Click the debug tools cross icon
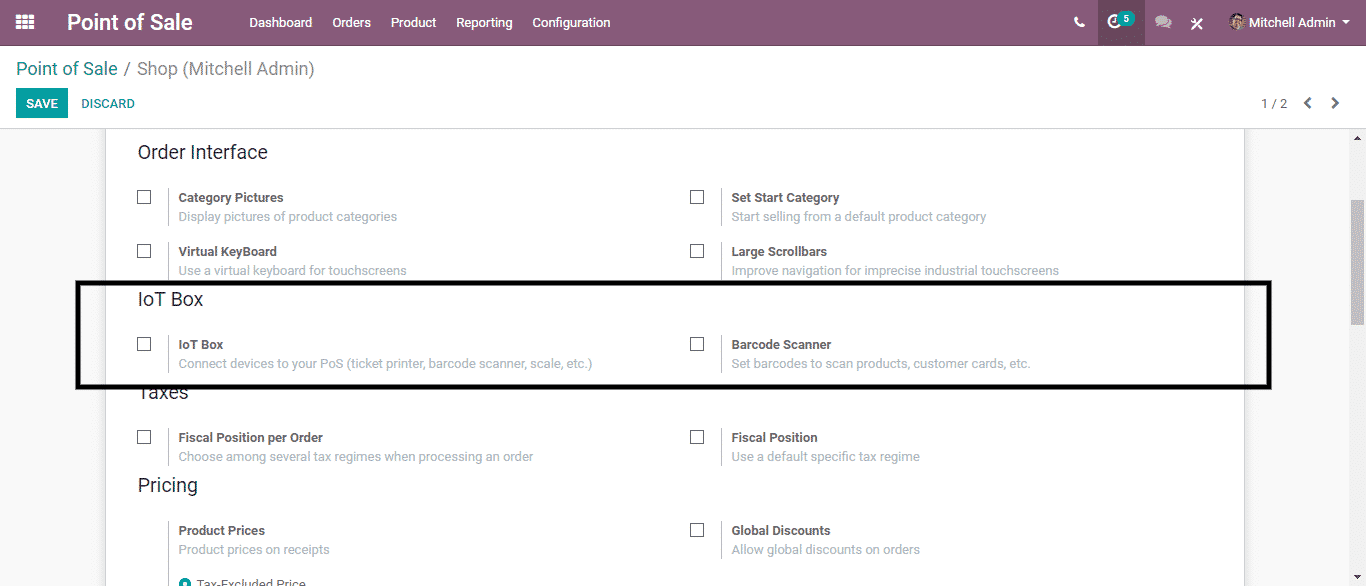1366x586 pixels. point(1197,23)
